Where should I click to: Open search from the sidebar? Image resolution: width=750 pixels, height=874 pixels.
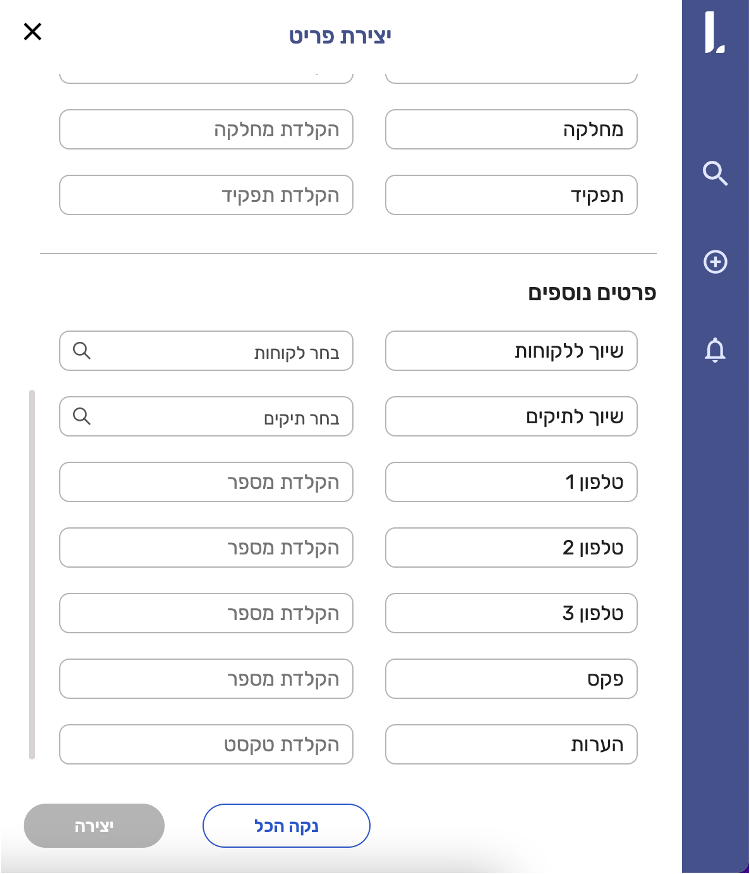(715, 174)
